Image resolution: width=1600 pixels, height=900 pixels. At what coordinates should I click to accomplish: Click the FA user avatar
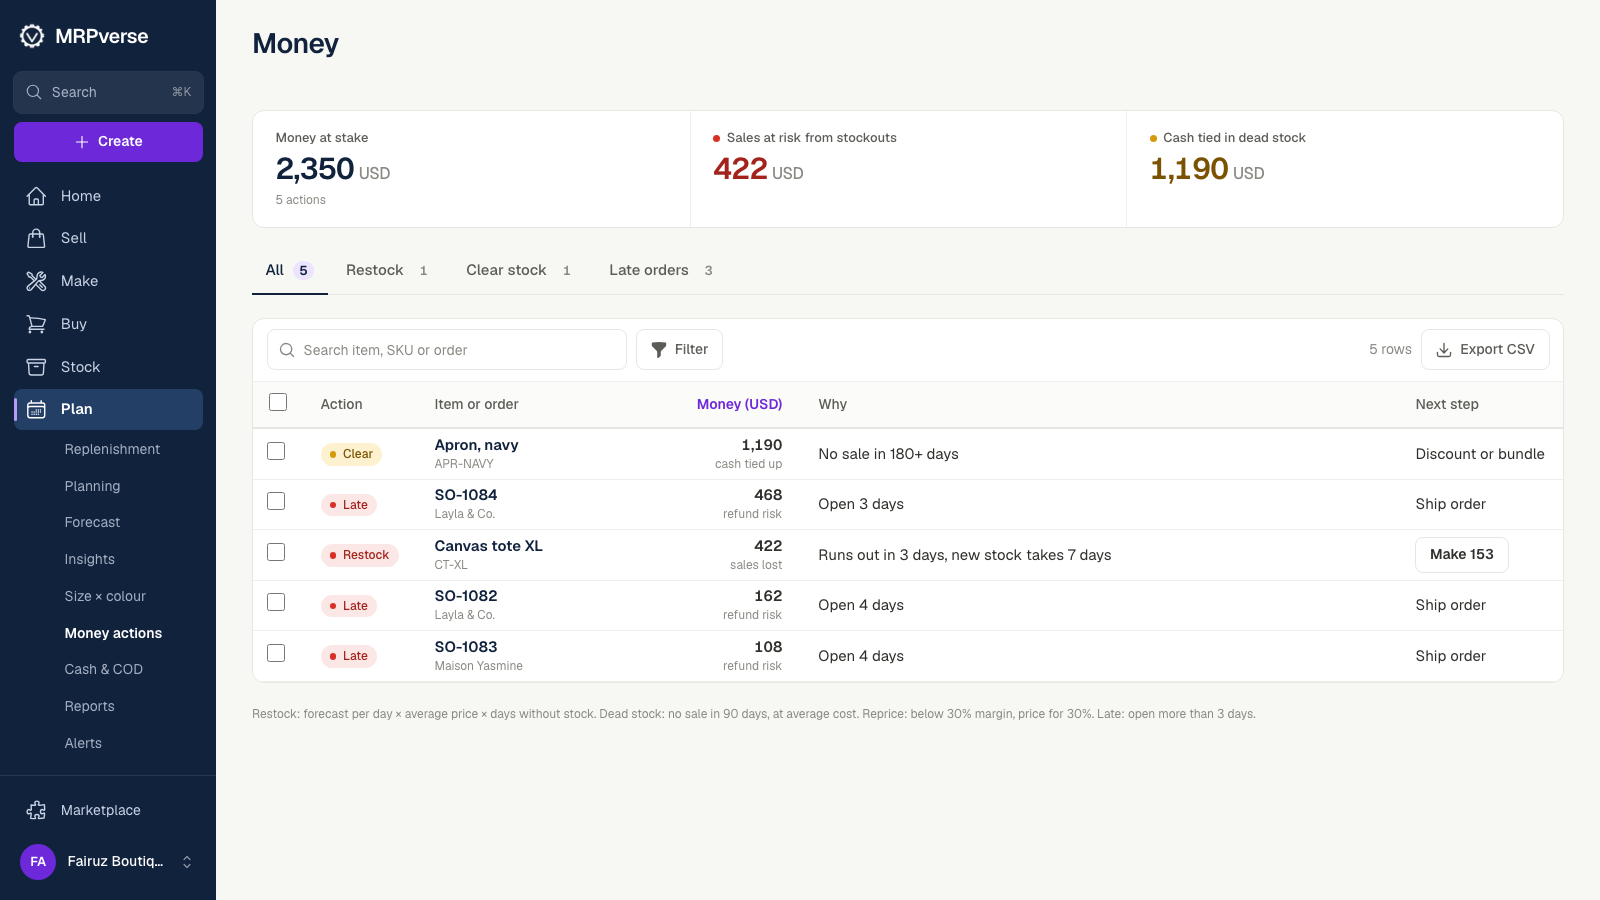(38, 861)
